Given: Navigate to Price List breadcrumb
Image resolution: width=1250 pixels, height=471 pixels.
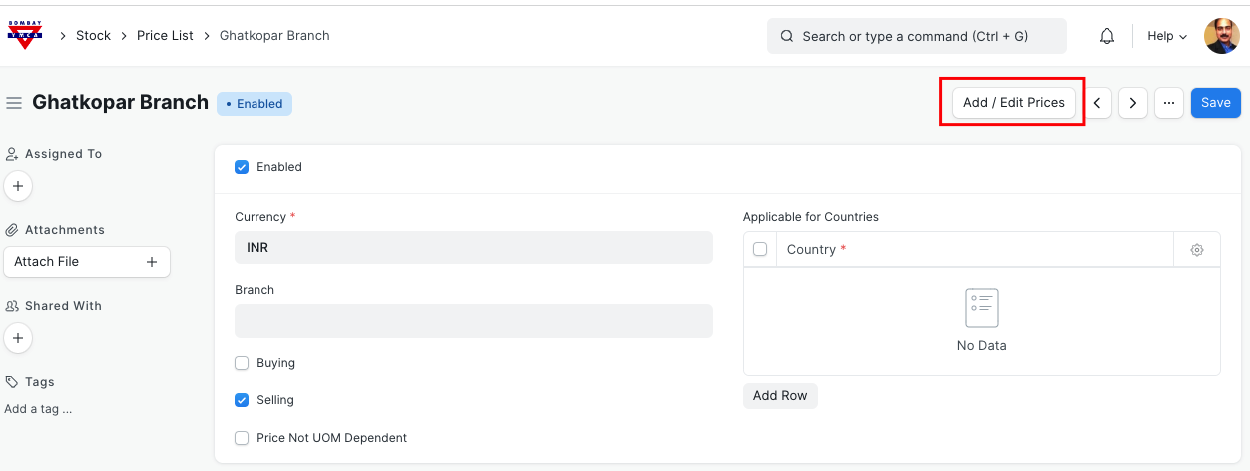Looking at the screenshot, I should click(165, 35).
